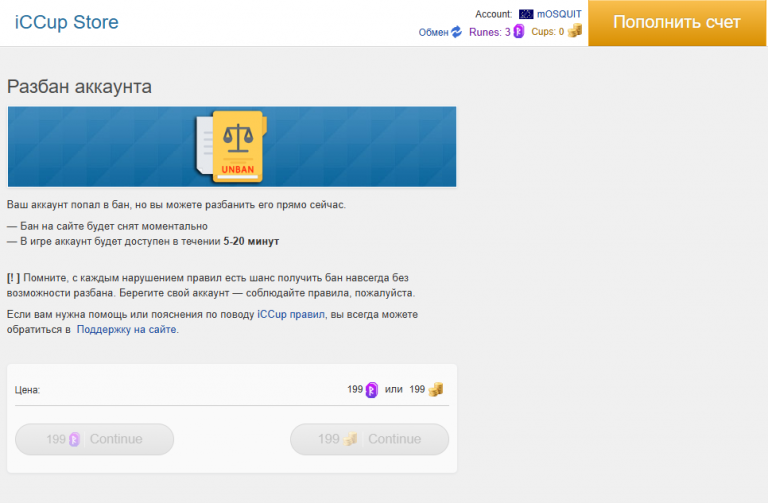Click the Разбан аккаунта heading
Image resolution: width=768 pixels, height=503 pixels.
pos(79,87)
